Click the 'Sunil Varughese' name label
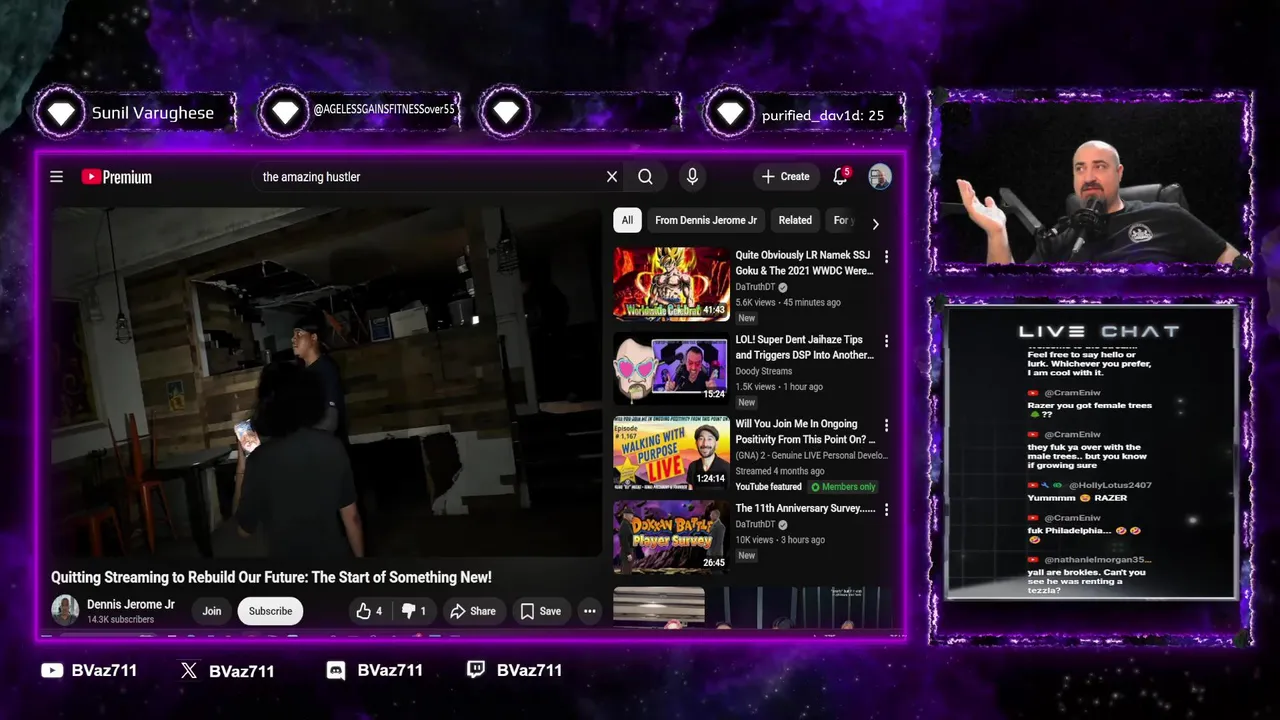 pyautogui.click(x=153, y=113)
